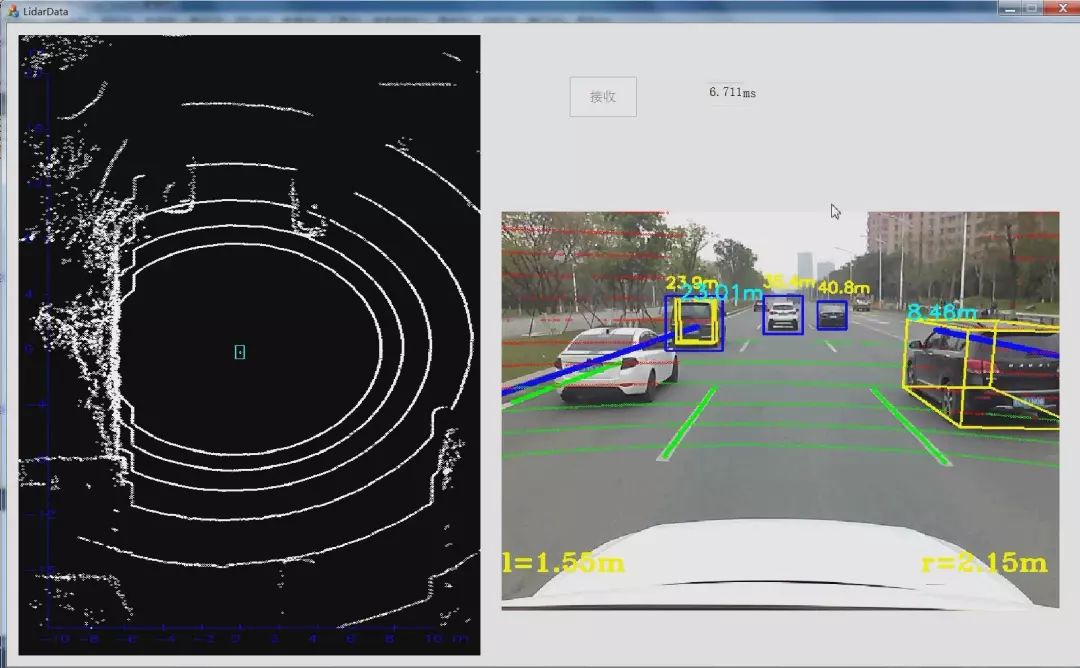Image resolution: width=1080 pixels, height=668 pixels.
Task: Select the blue box around the 35.4m vehicle
Action: [782, 314]
